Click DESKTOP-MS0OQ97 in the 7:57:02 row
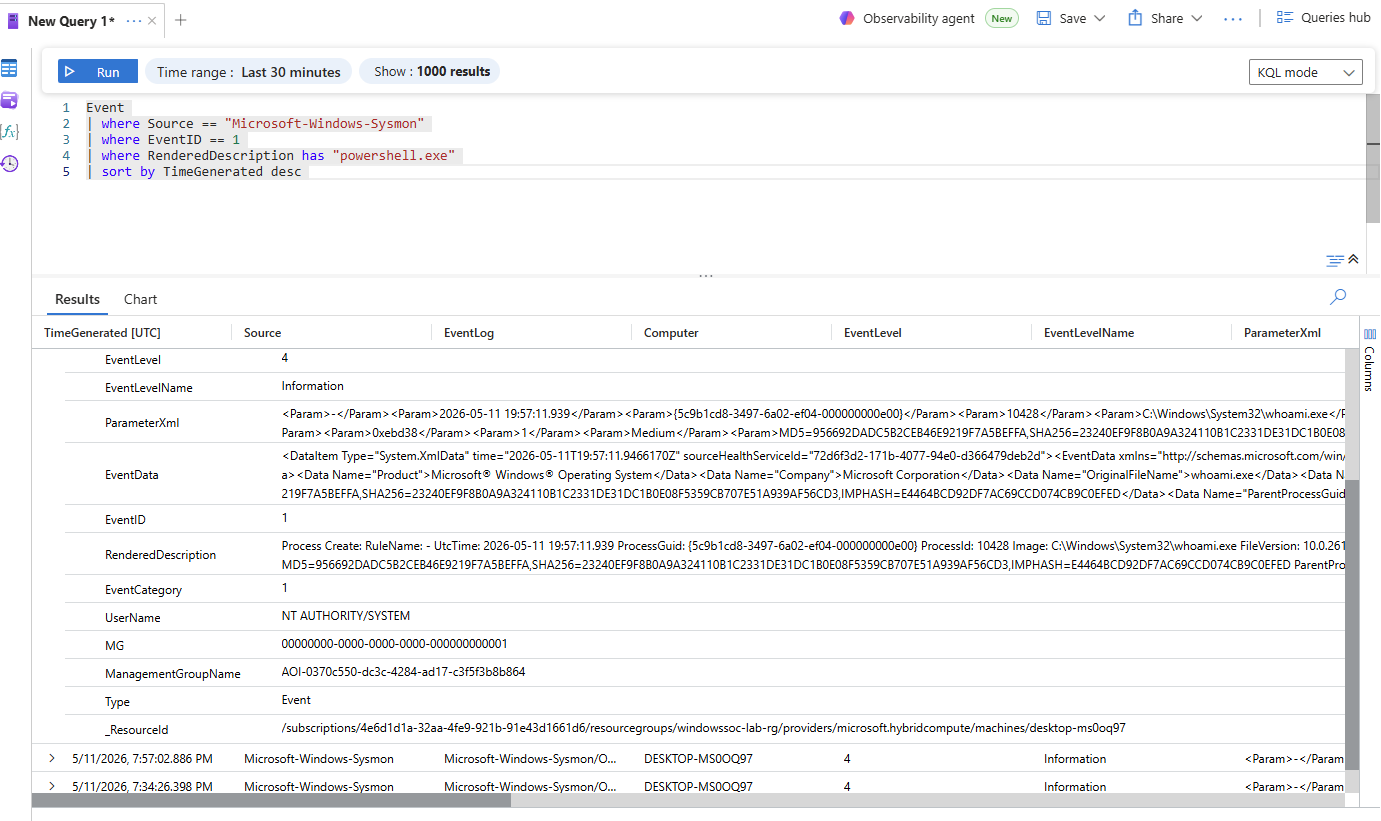1381x821 pixels. [698, 759]
